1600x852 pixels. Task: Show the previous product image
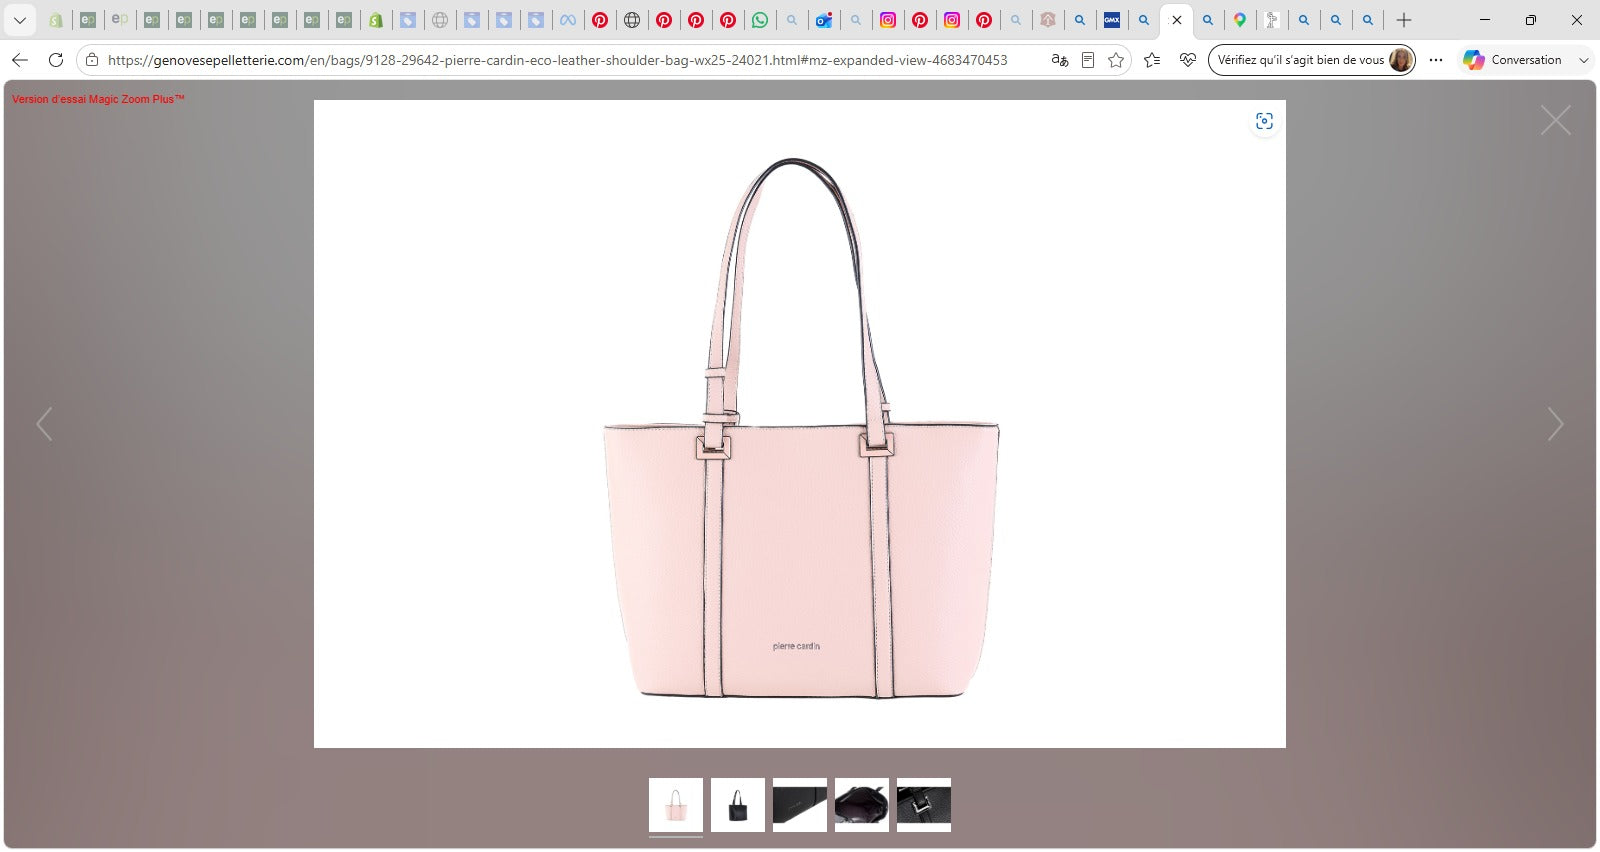pyautogui.click(x=44, y=424)
